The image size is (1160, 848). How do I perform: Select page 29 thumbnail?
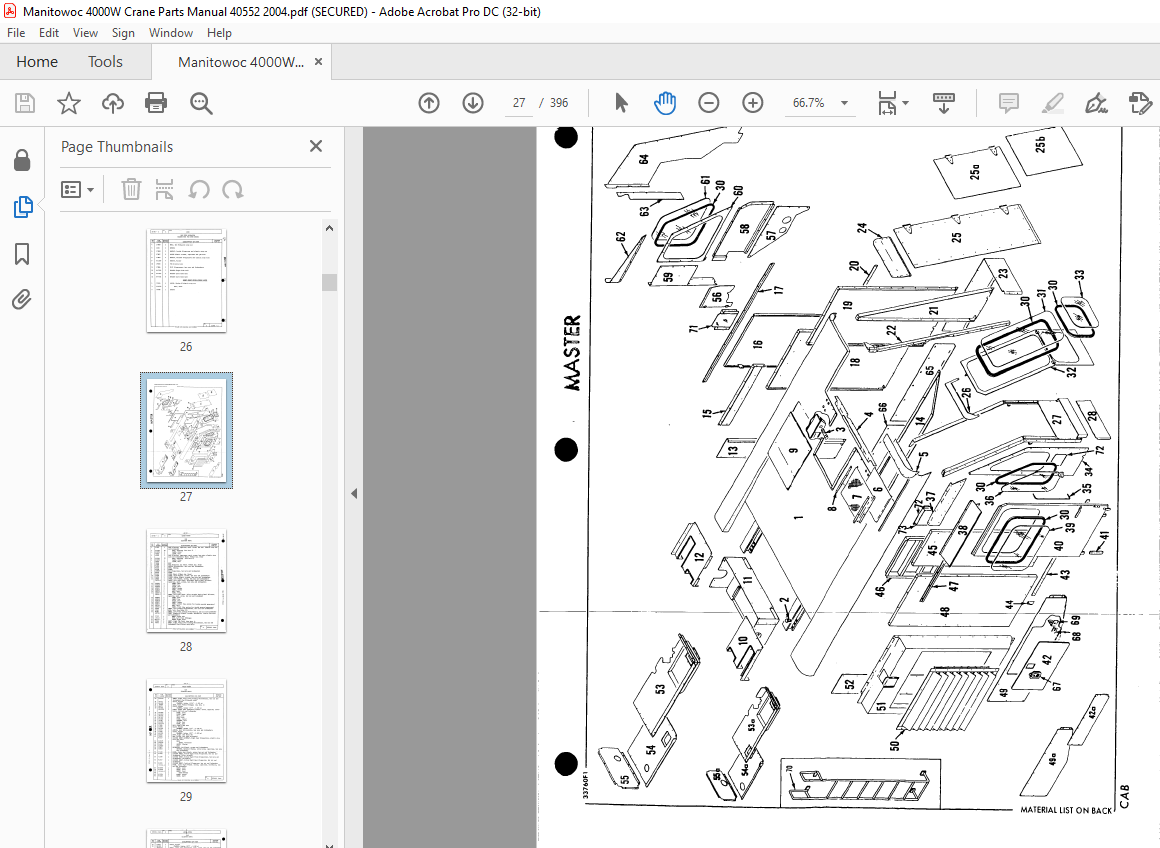pos(186,730)
